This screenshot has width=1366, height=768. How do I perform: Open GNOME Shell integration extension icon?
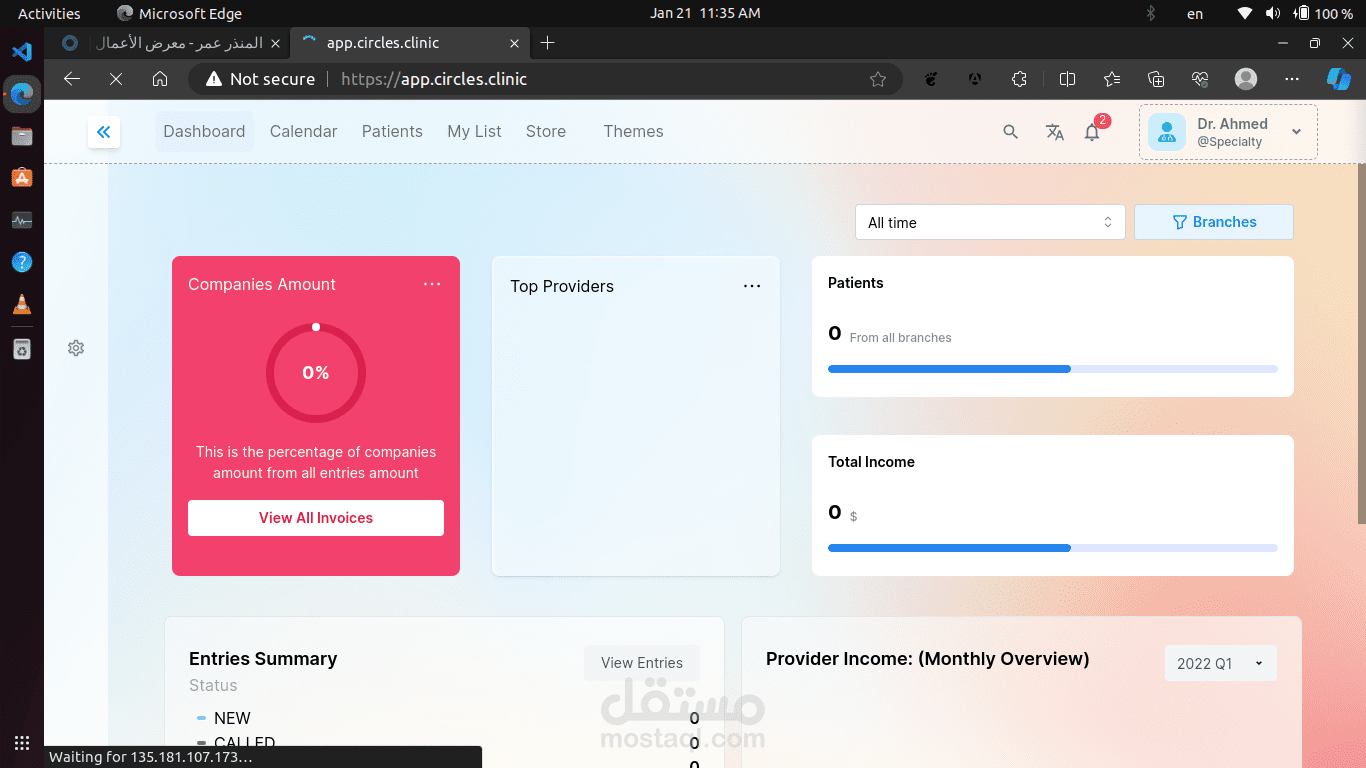(931, 79)
